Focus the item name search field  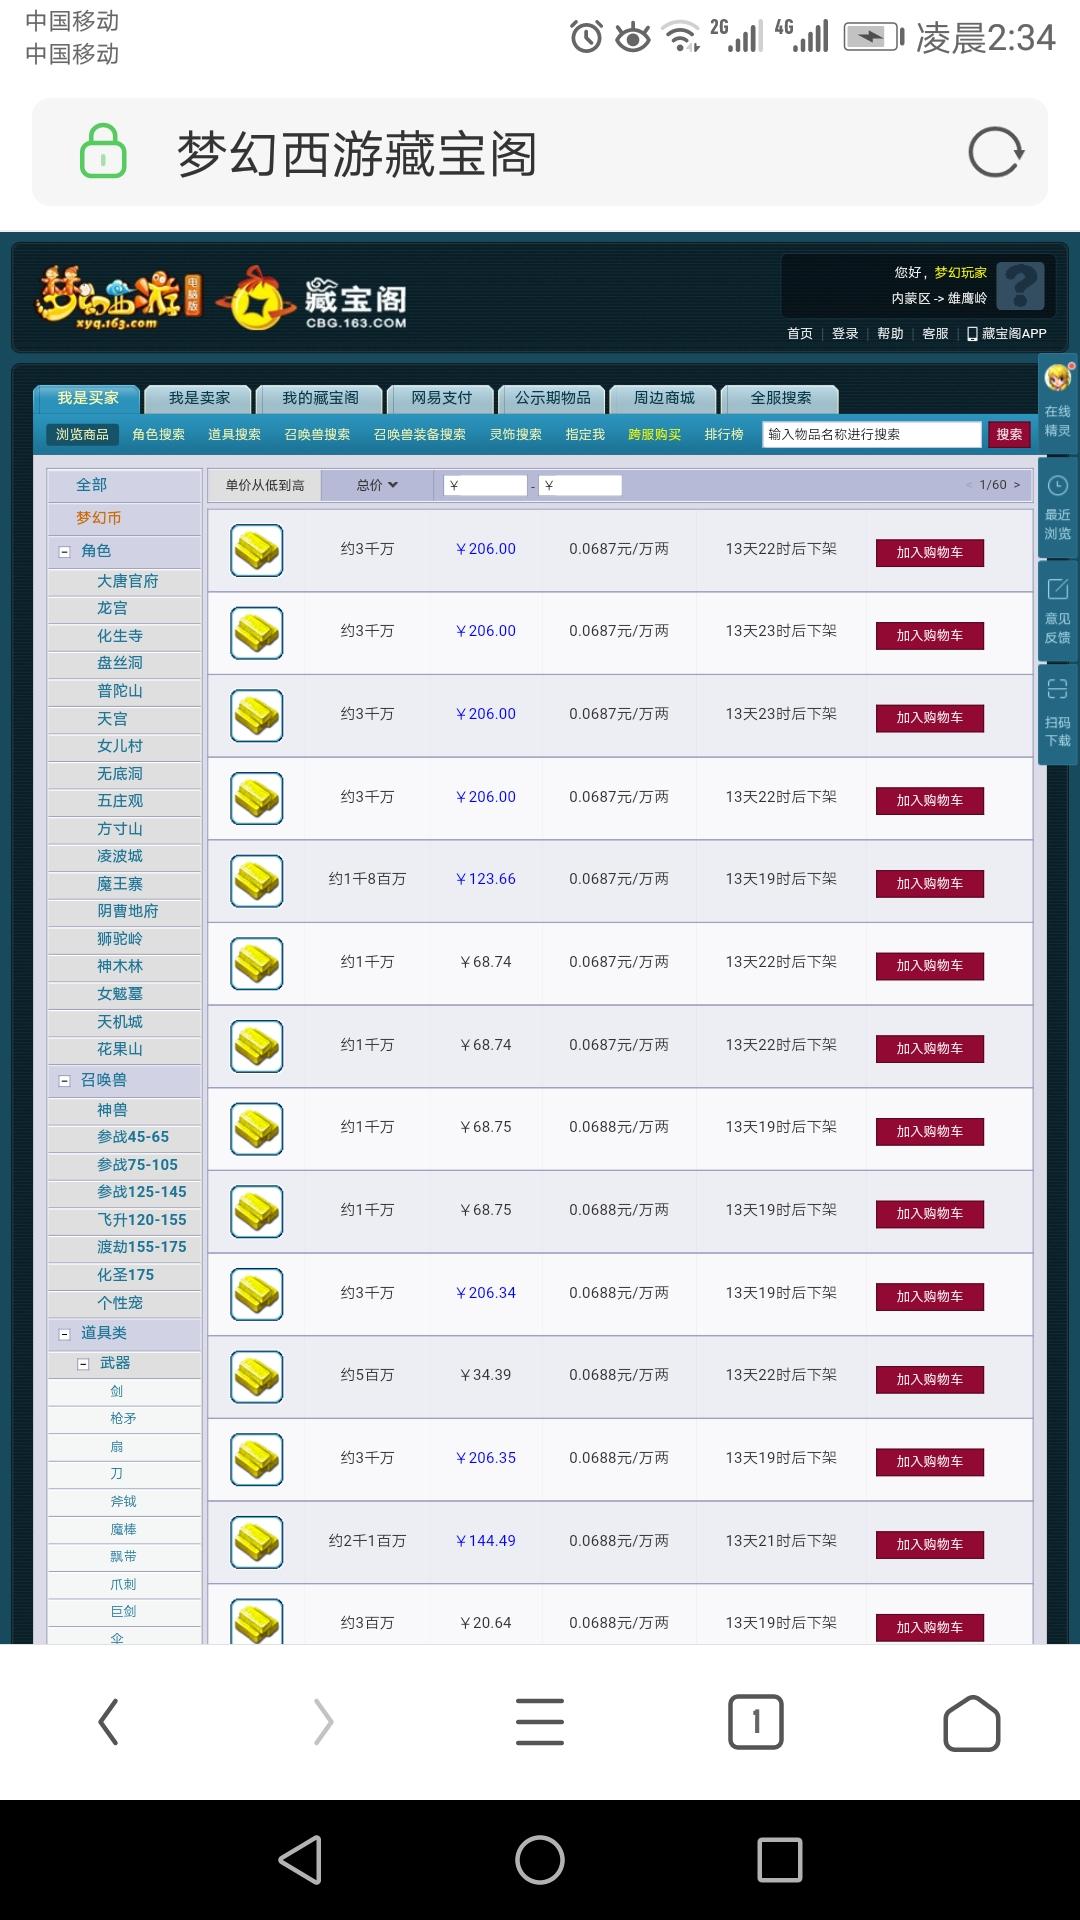872,434
